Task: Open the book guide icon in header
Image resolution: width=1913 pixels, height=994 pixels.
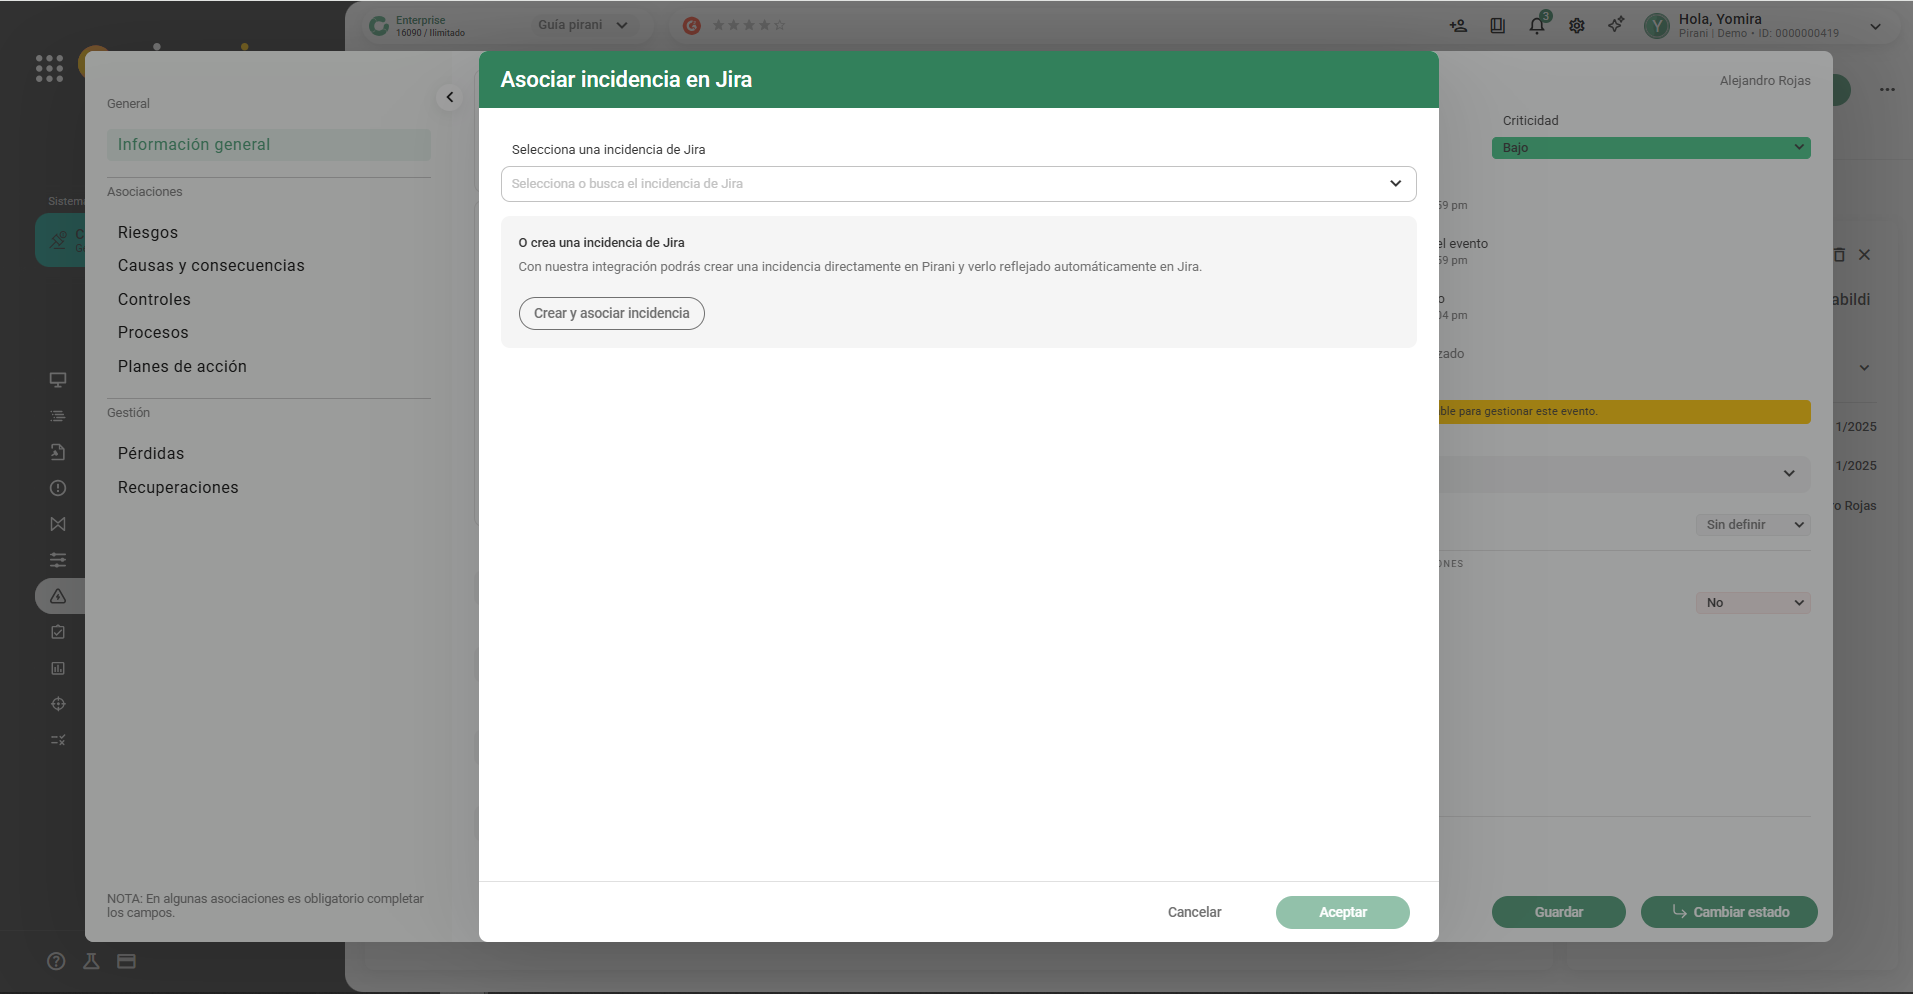Action: point(1497,26)
